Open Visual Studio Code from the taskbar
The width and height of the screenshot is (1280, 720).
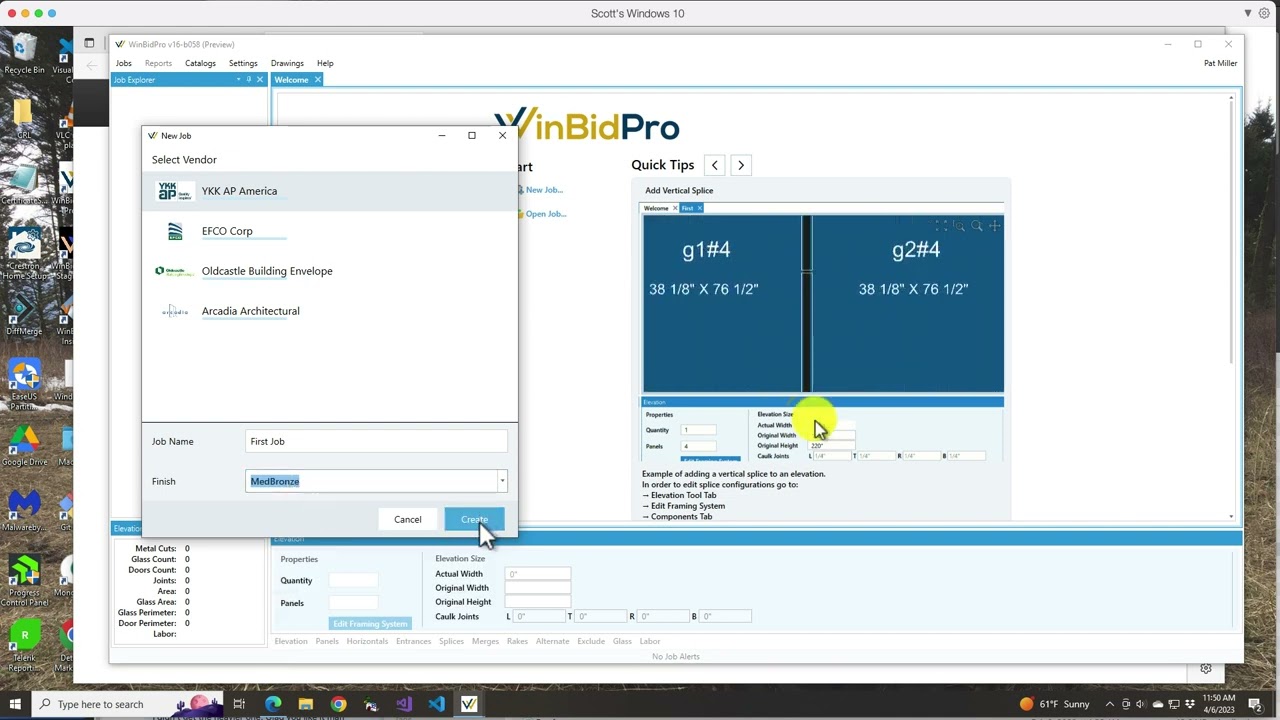pos(436,704)
